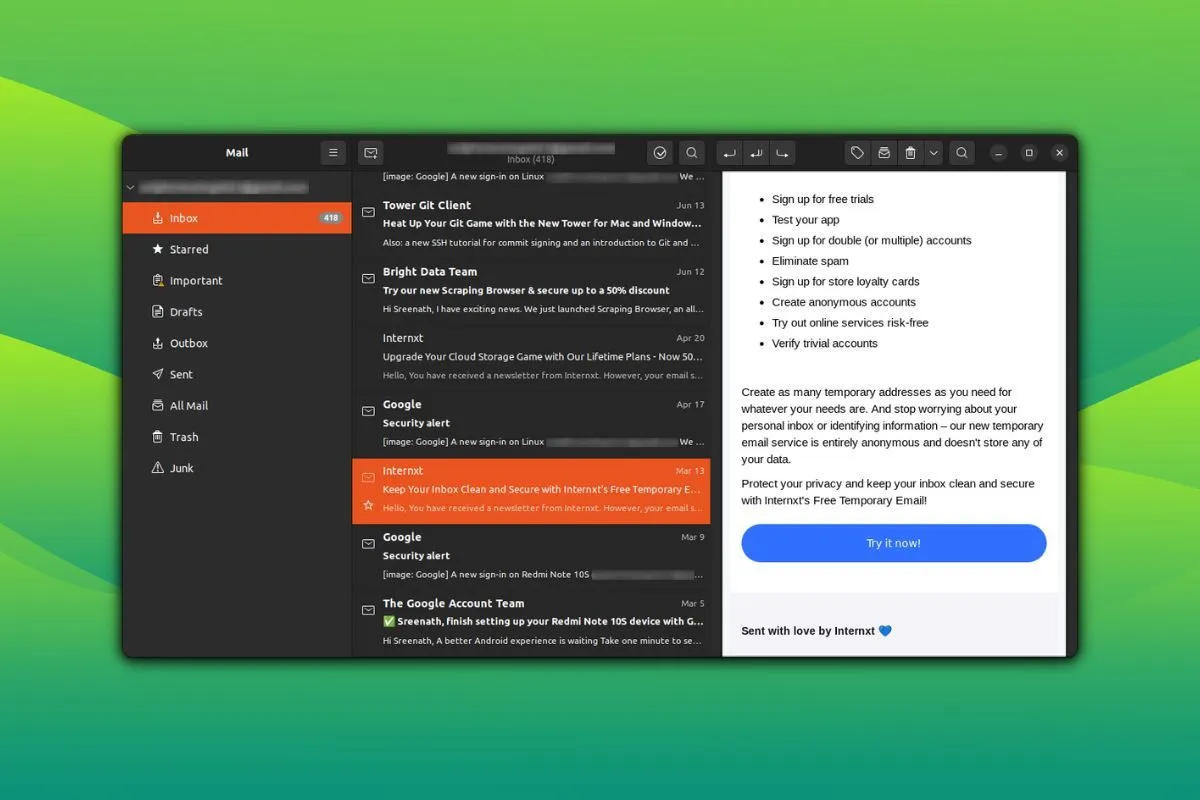Open the Drafts folder
The height and width of the screenshot is (800, 1200).
[184, 311]
